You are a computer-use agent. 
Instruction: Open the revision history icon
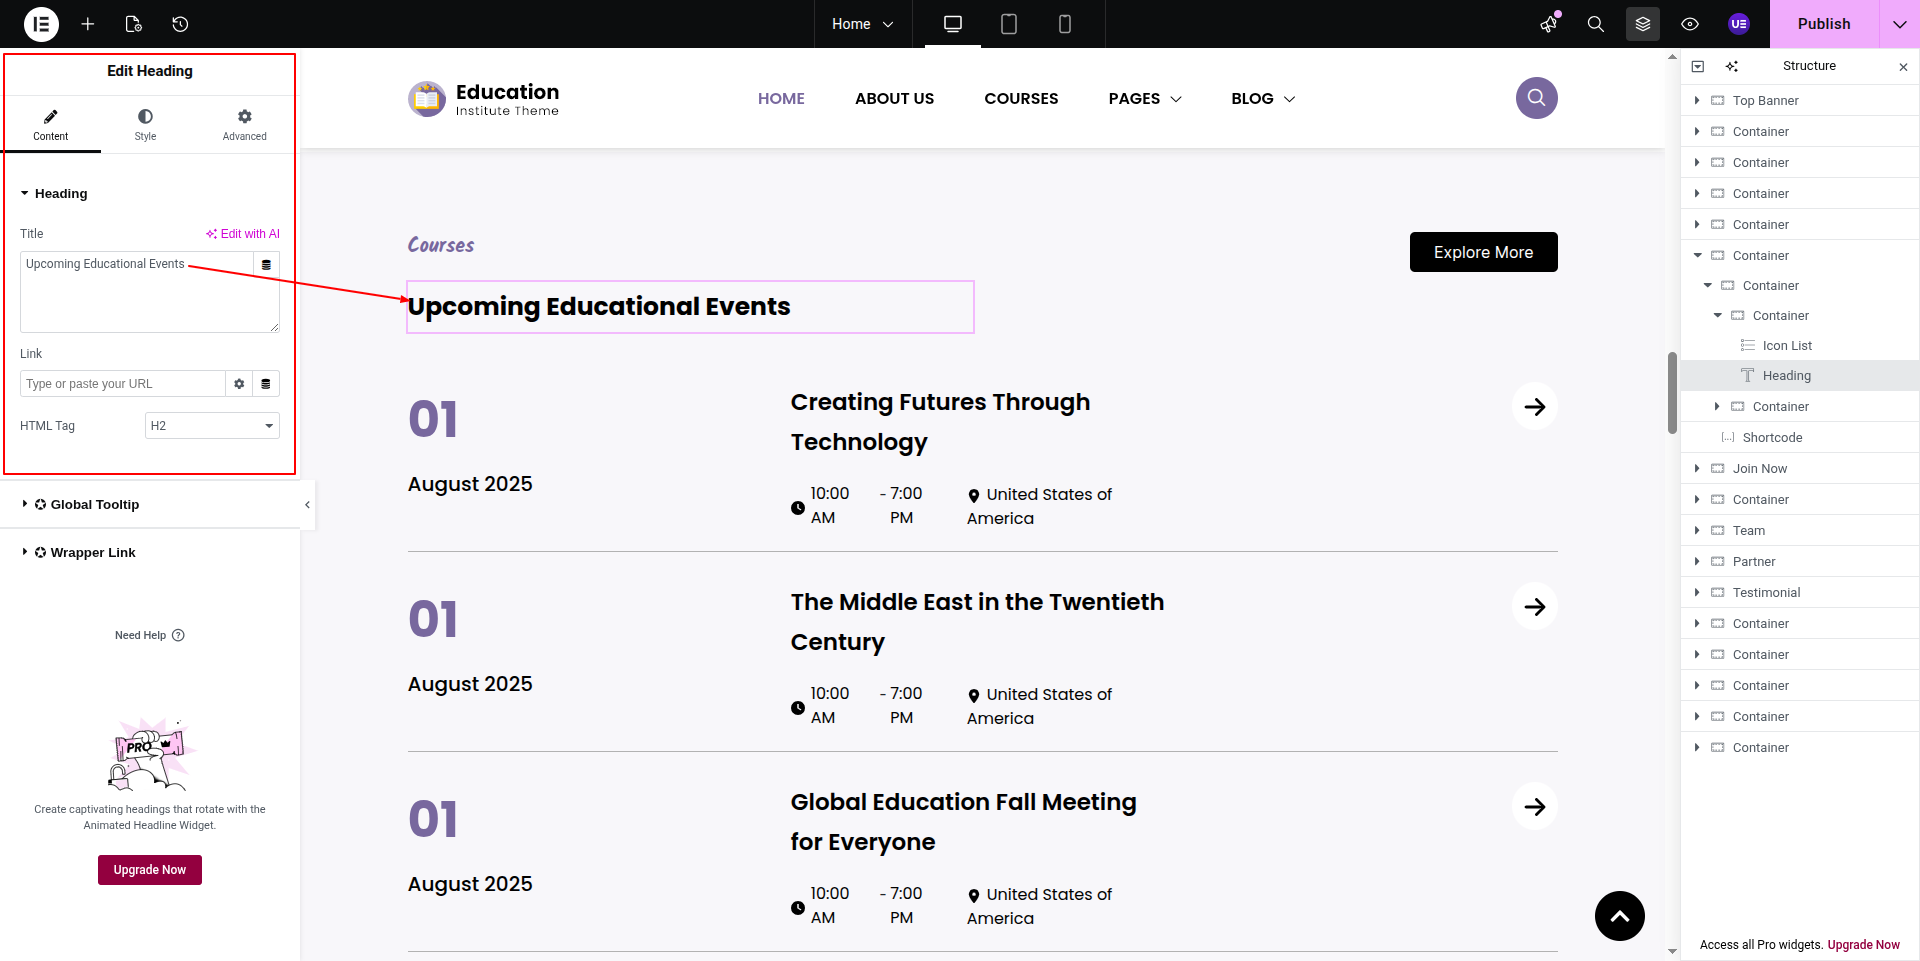tap(180, 24)
